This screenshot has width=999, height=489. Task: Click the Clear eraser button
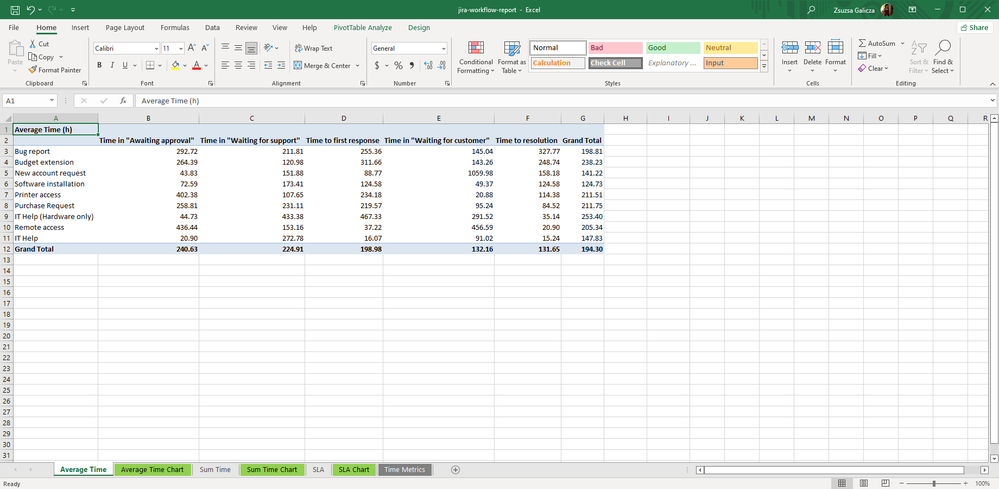click(x=872, y=68)
